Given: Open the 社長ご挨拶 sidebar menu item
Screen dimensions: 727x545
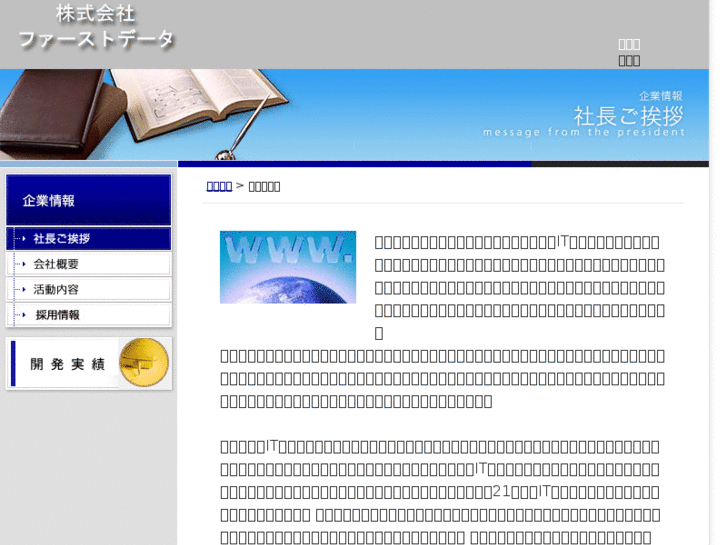Looking at the screenshot, I should coord(89,238).
